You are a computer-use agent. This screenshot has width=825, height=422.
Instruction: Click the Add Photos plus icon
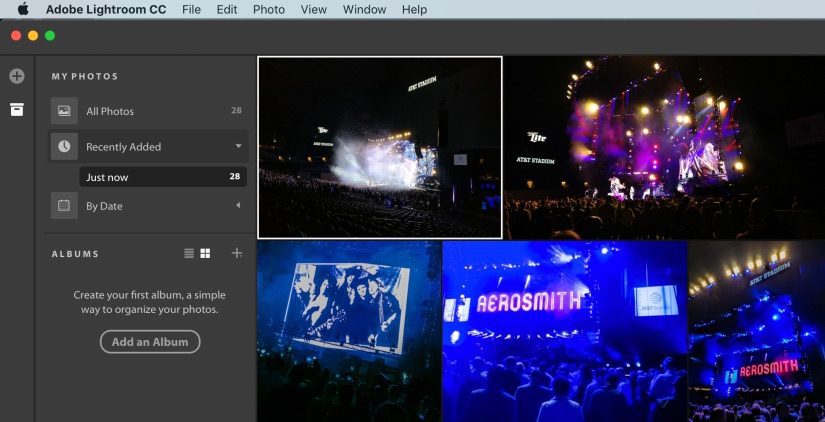17,76
